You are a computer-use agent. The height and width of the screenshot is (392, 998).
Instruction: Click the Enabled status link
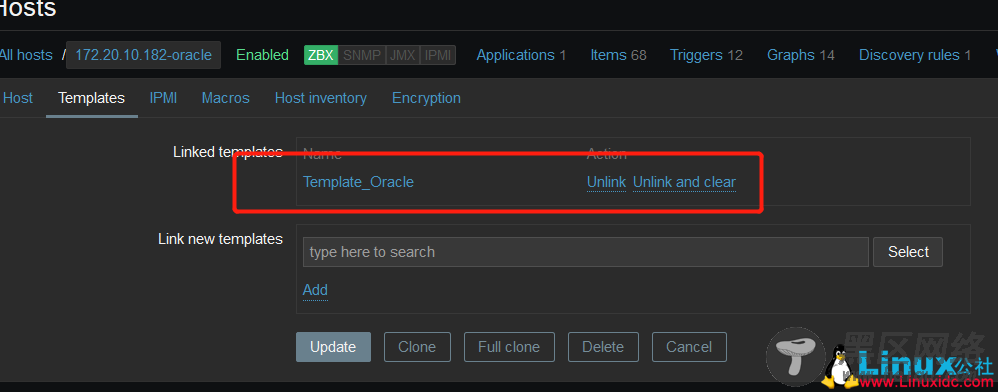[262, 55]
